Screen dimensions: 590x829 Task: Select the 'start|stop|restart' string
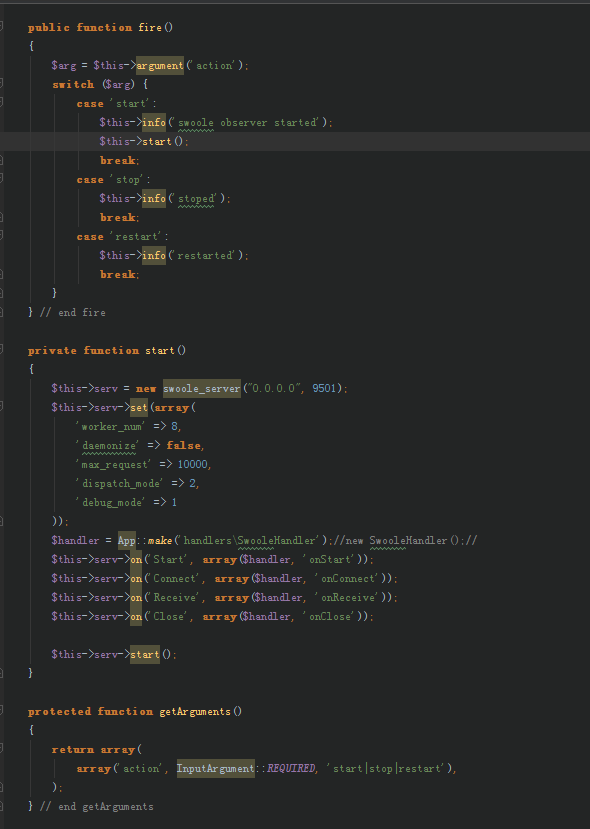tap(387, 769)
